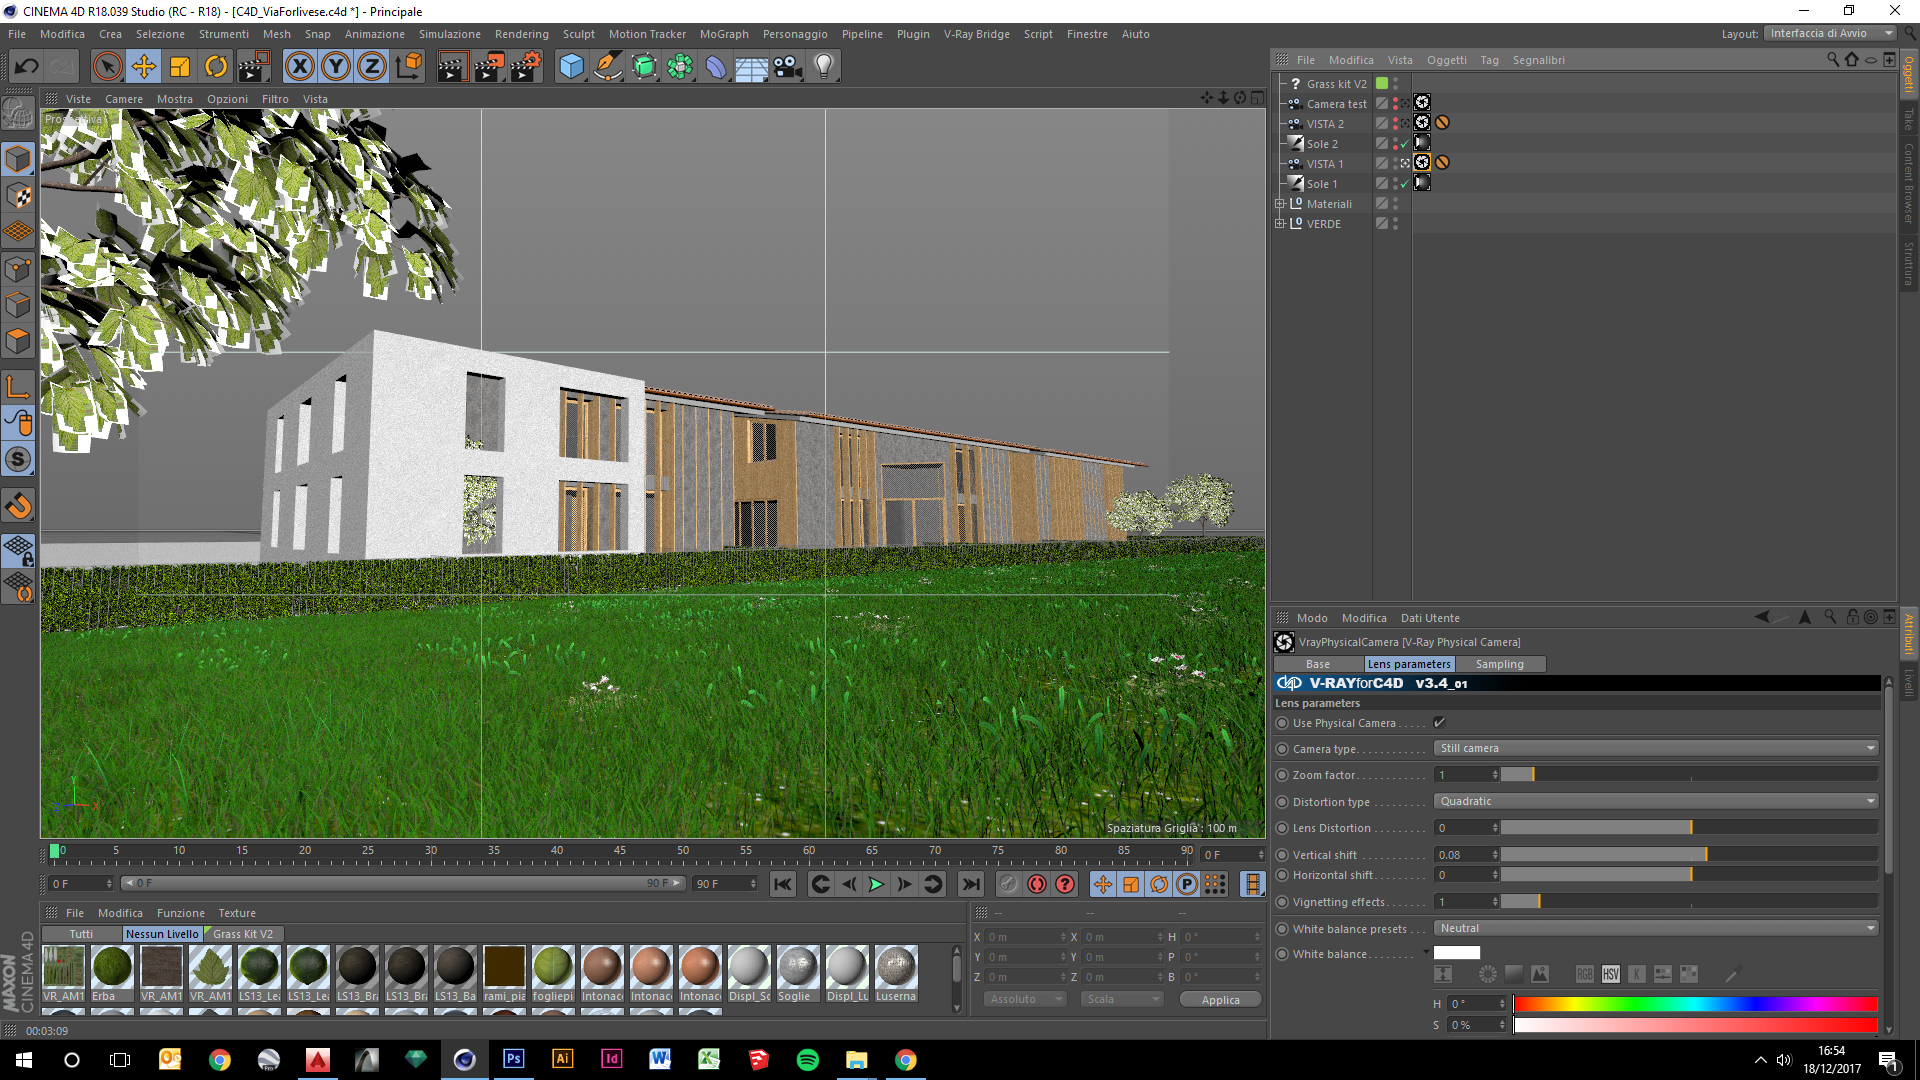Open the Camera type dropdown
The height and width of the screenshot is (1080, 1920).
tap(1656, 748)
